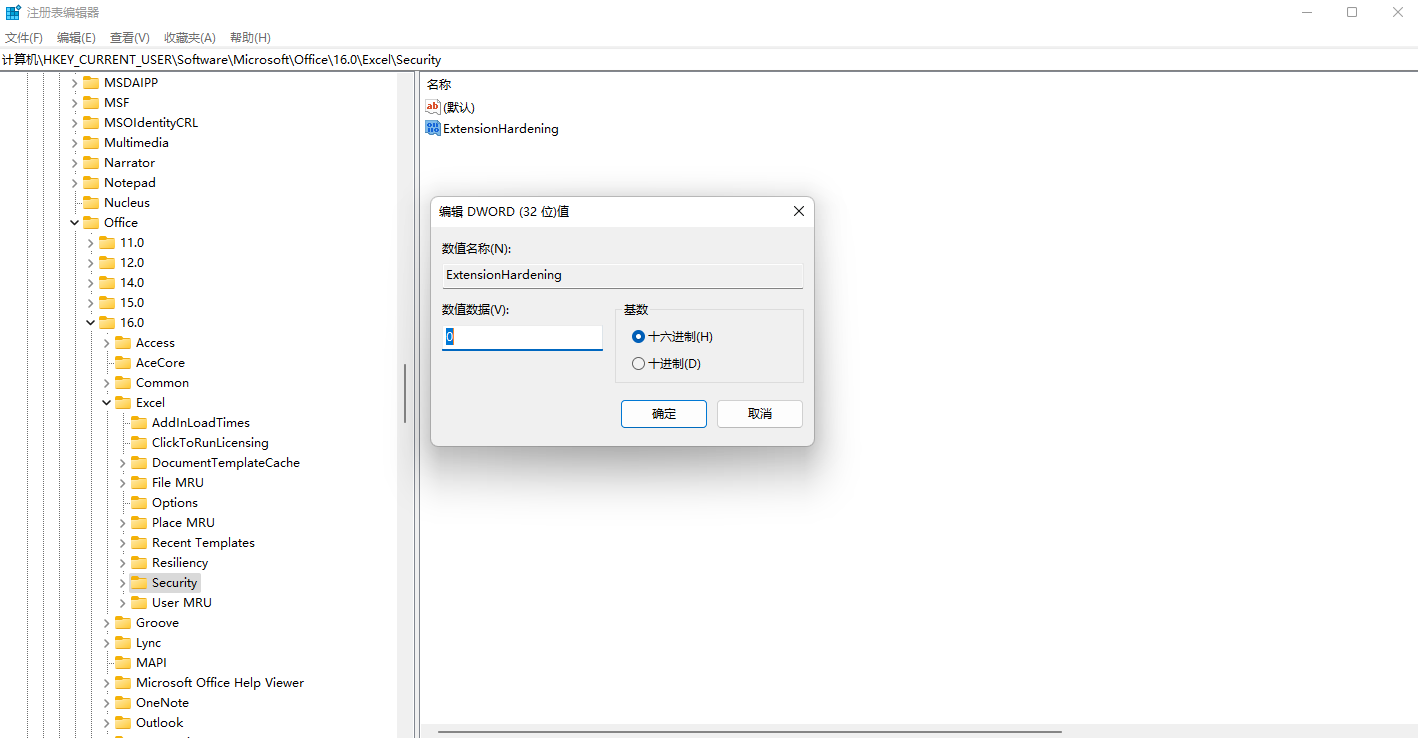This screenshot has height=738, width=1418.
Task: Click the Registry Editor app icon in title bar
Action: [13, 12]
